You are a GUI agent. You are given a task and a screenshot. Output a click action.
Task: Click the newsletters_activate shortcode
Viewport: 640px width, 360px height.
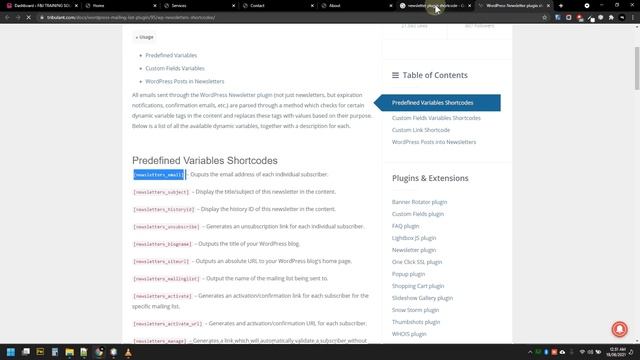tap(162, 296)
